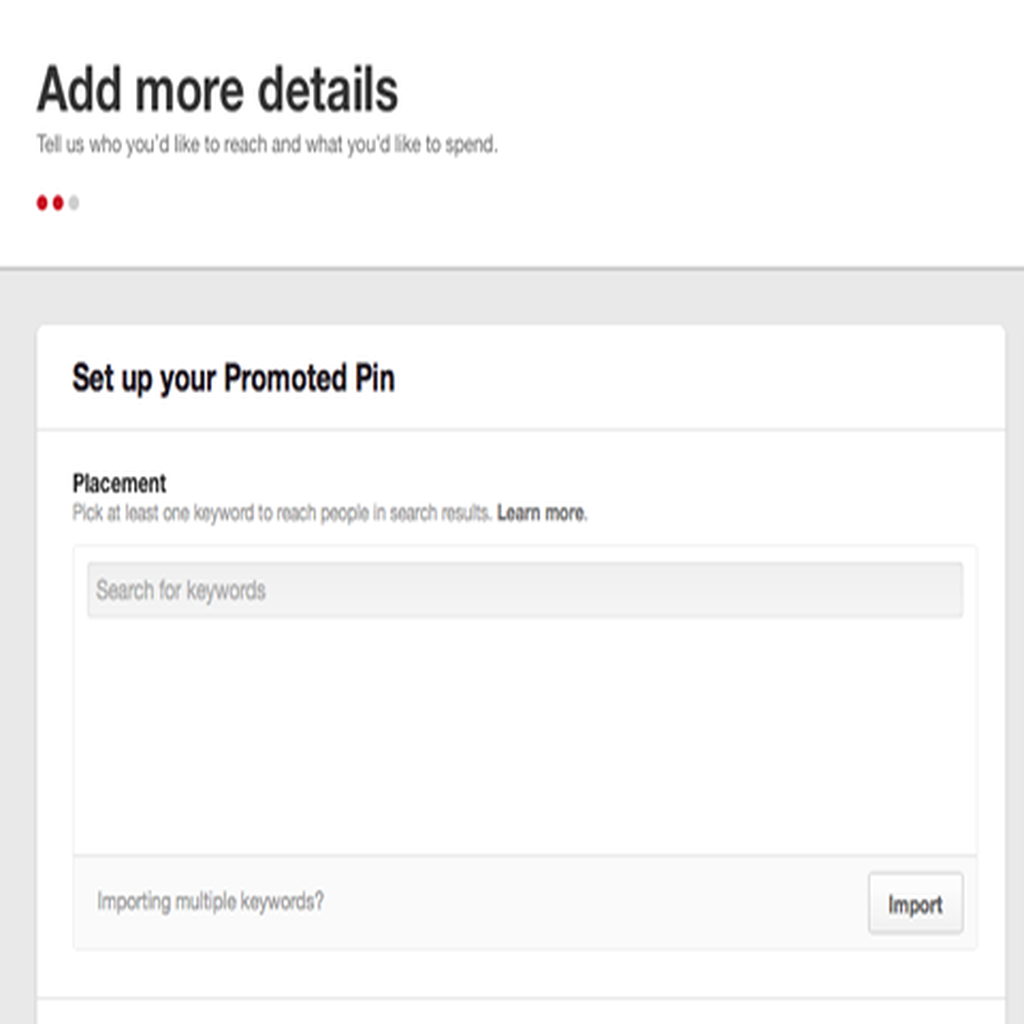The image size is (1024, 1024).
Task: Click the 'Tell us who you'd like to reach' subtitle
Action: [x=267, y=144]
